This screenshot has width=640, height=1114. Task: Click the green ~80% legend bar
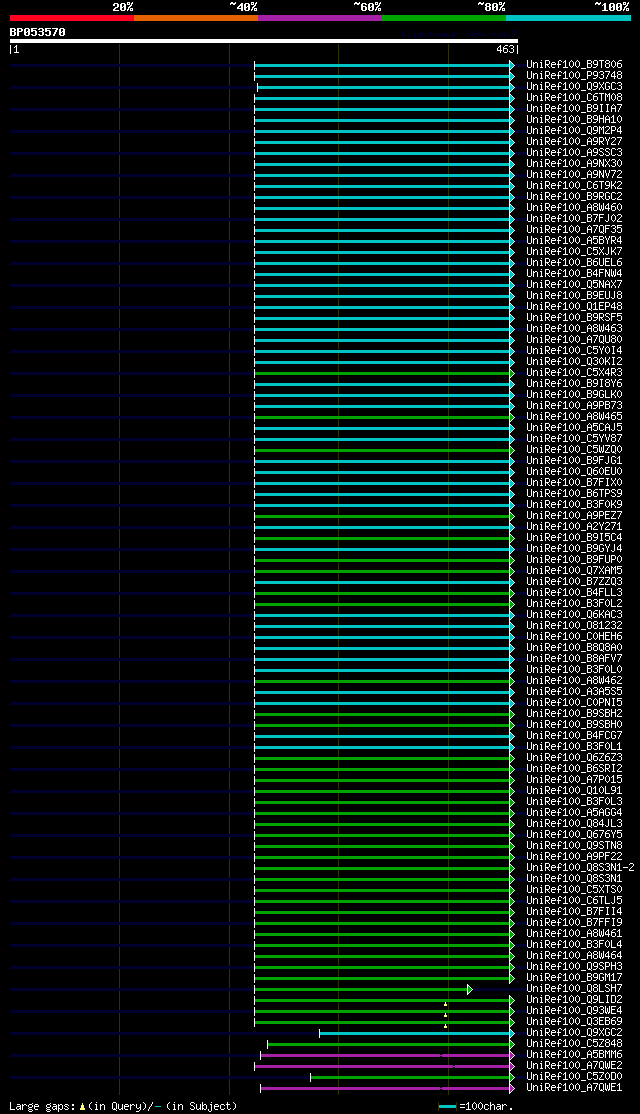click(444, 18)
